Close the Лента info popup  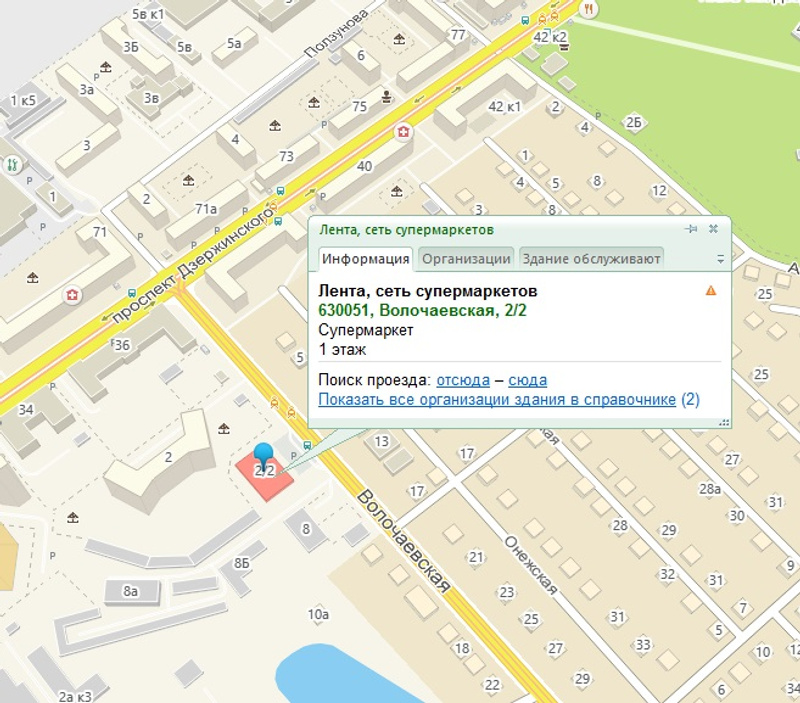(713, 229)
